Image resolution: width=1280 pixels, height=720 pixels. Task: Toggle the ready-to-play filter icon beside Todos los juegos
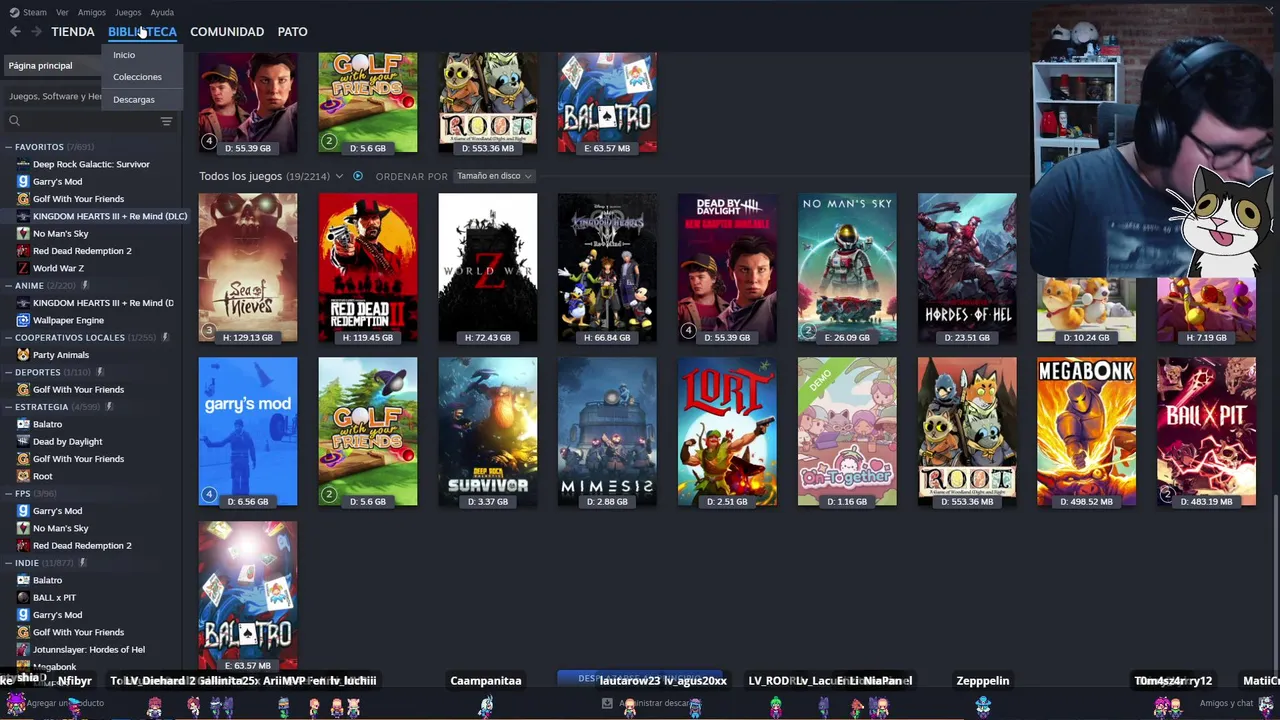click(x=357, y=176)
